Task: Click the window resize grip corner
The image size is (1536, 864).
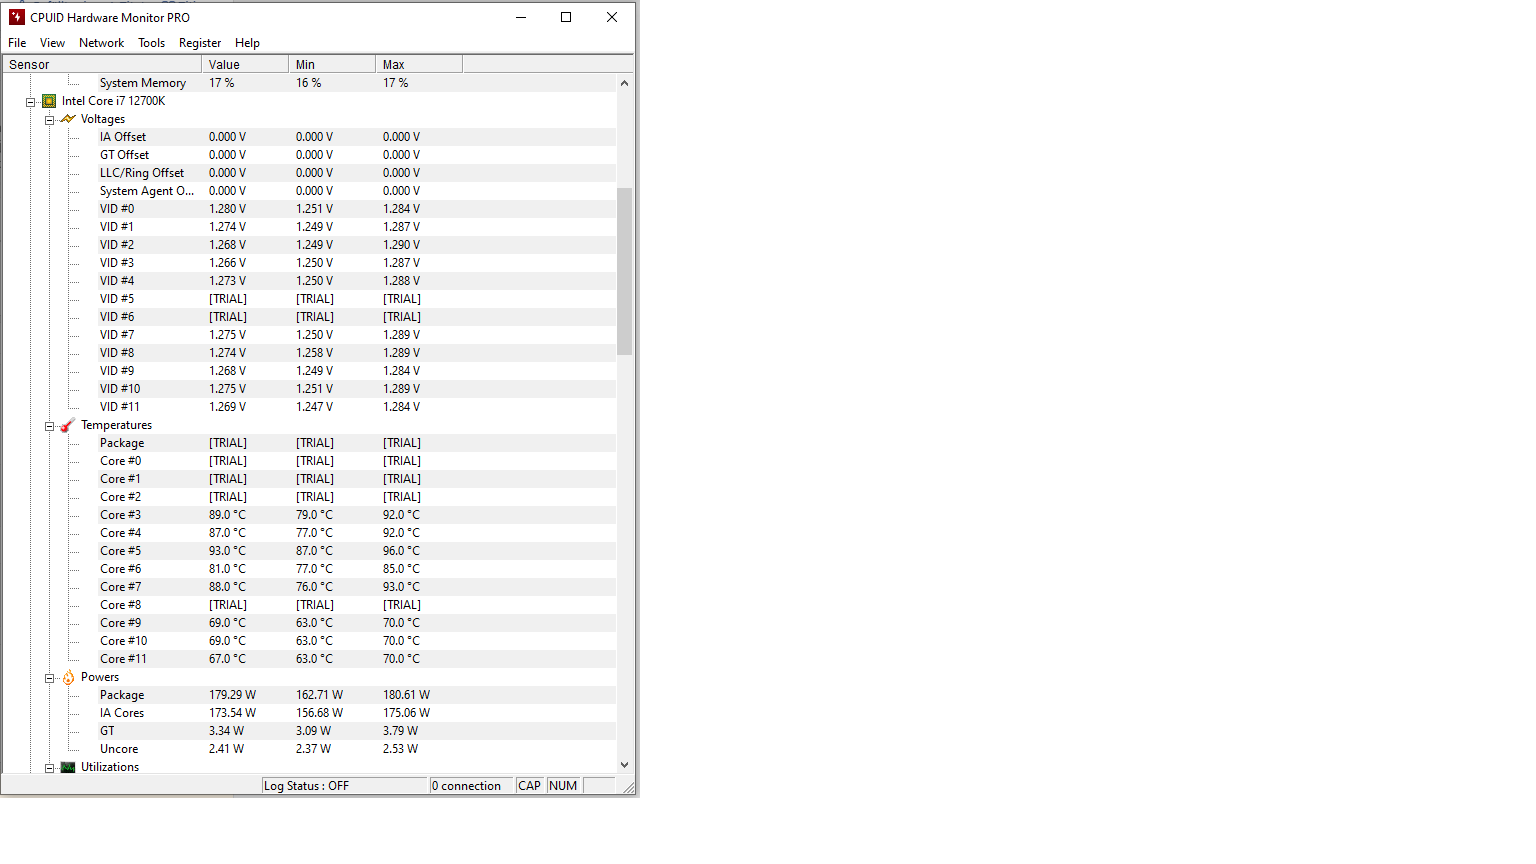Action: click(628, 788)
